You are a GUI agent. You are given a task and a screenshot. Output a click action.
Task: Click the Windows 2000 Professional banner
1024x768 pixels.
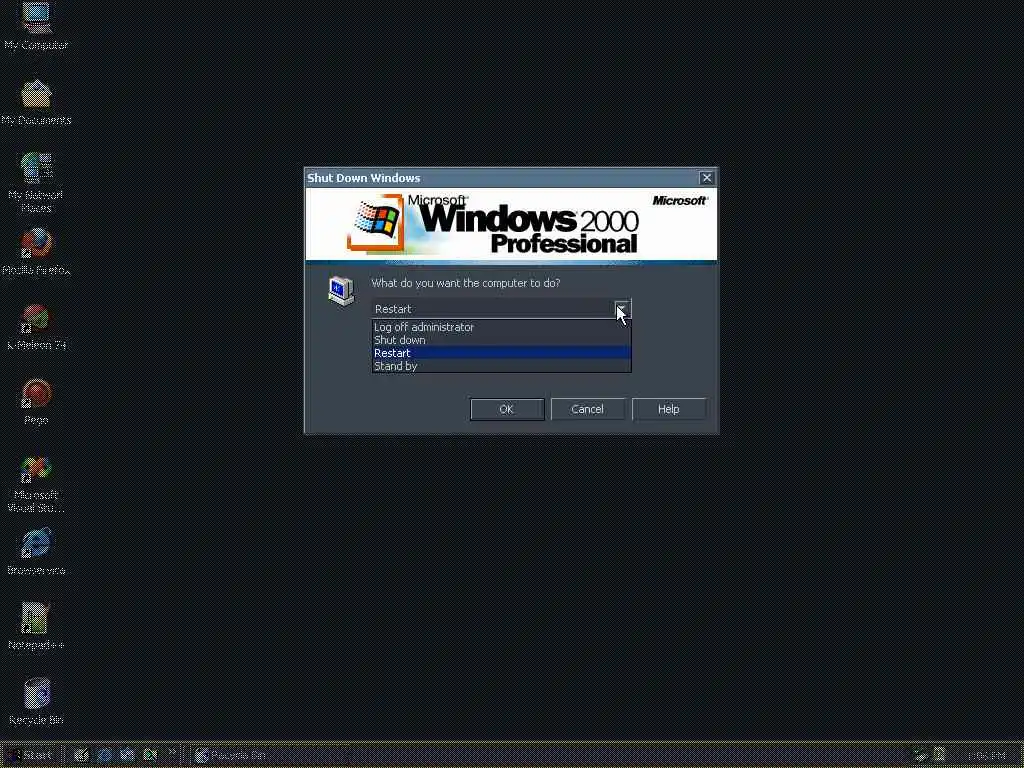[511, 225]
